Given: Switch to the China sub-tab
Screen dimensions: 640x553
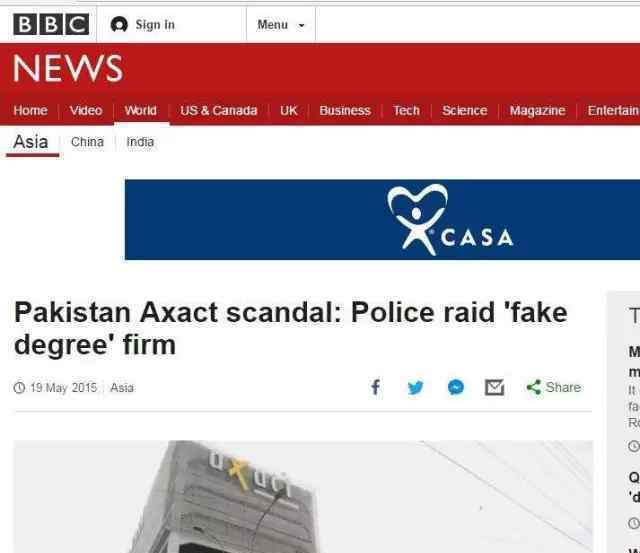Looking at the screenshot, I should [87, 142].
